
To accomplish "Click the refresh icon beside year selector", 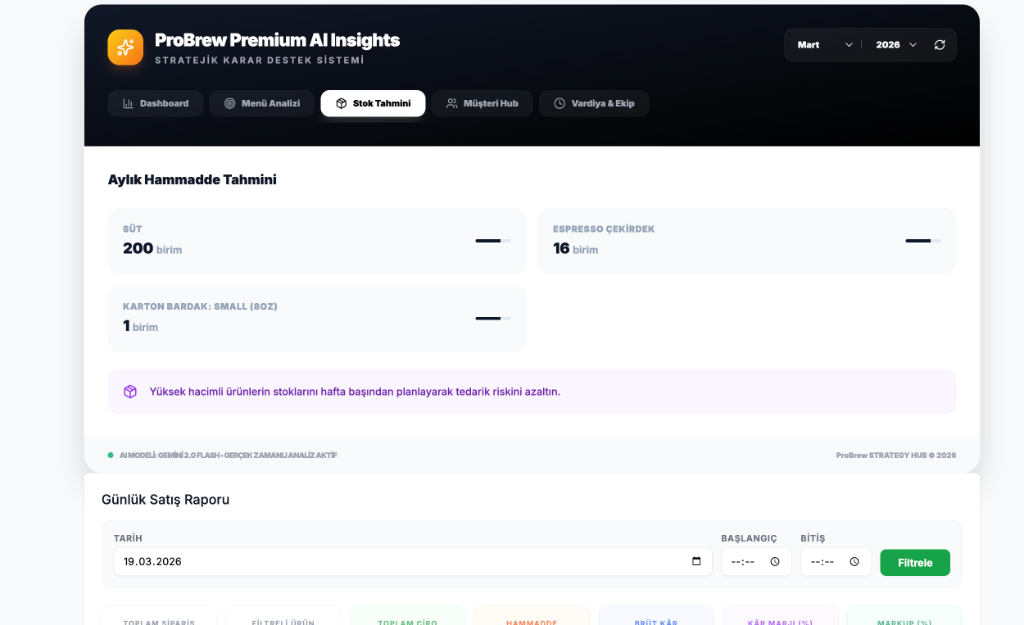I will coord(939,45).
